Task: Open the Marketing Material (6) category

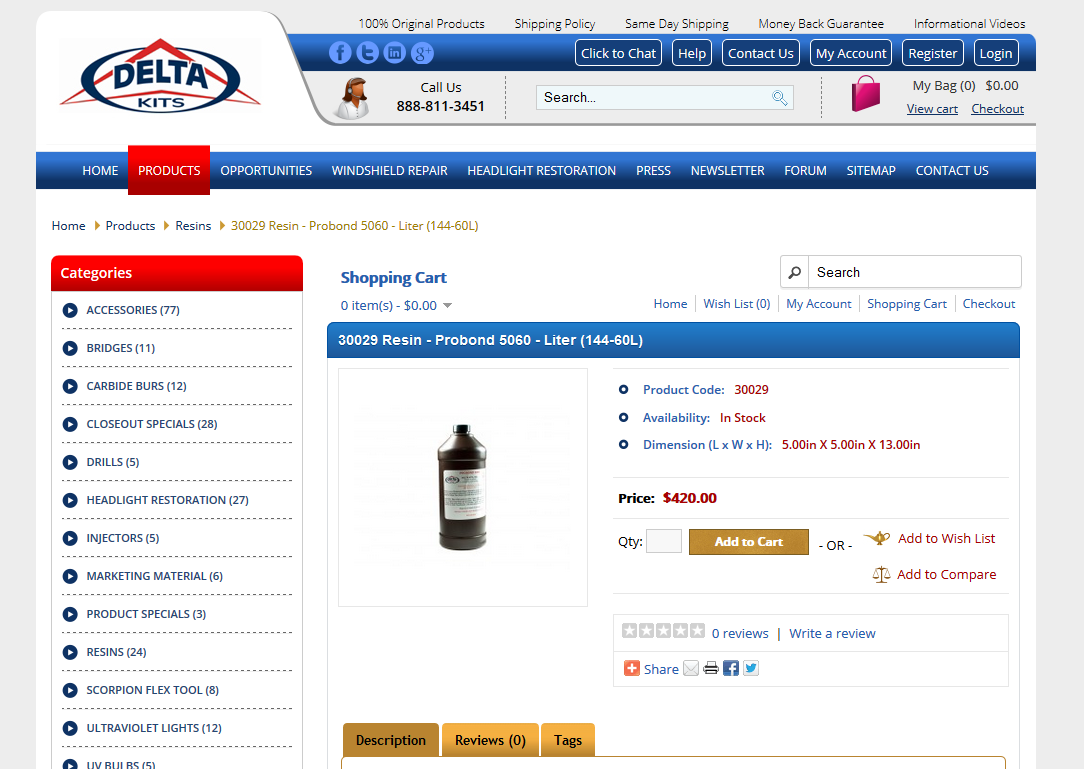Action: tap(155, 576)
